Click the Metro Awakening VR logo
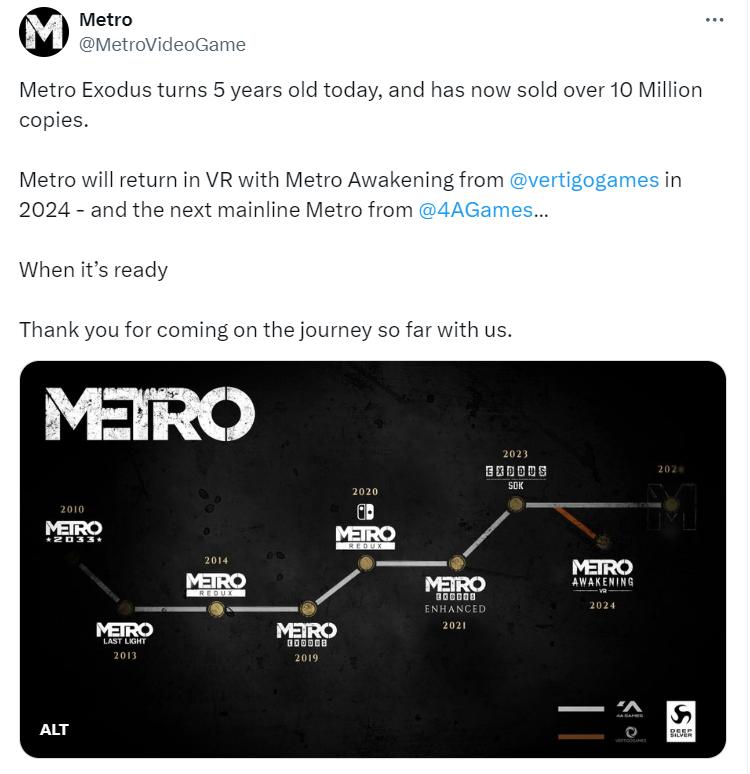The width and height of the screenshot is (750, 774). (602, 573)
